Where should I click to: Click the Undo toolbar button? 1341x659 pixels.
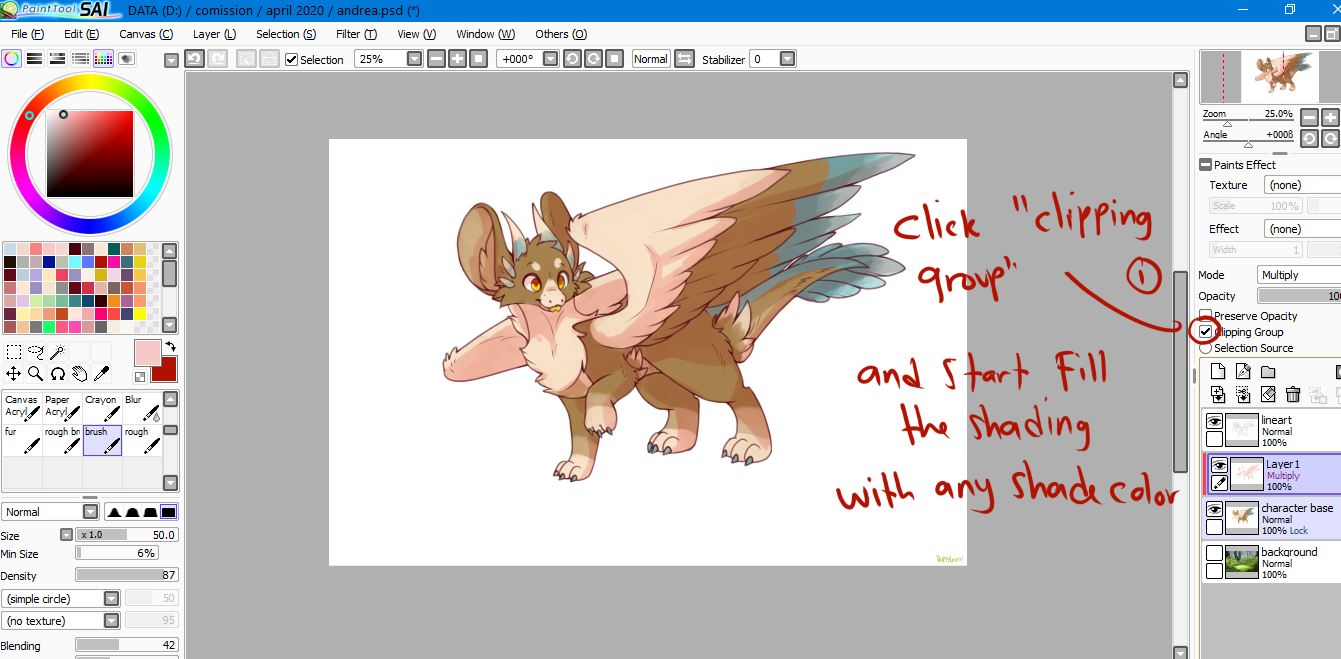click(x=195, y=59)
